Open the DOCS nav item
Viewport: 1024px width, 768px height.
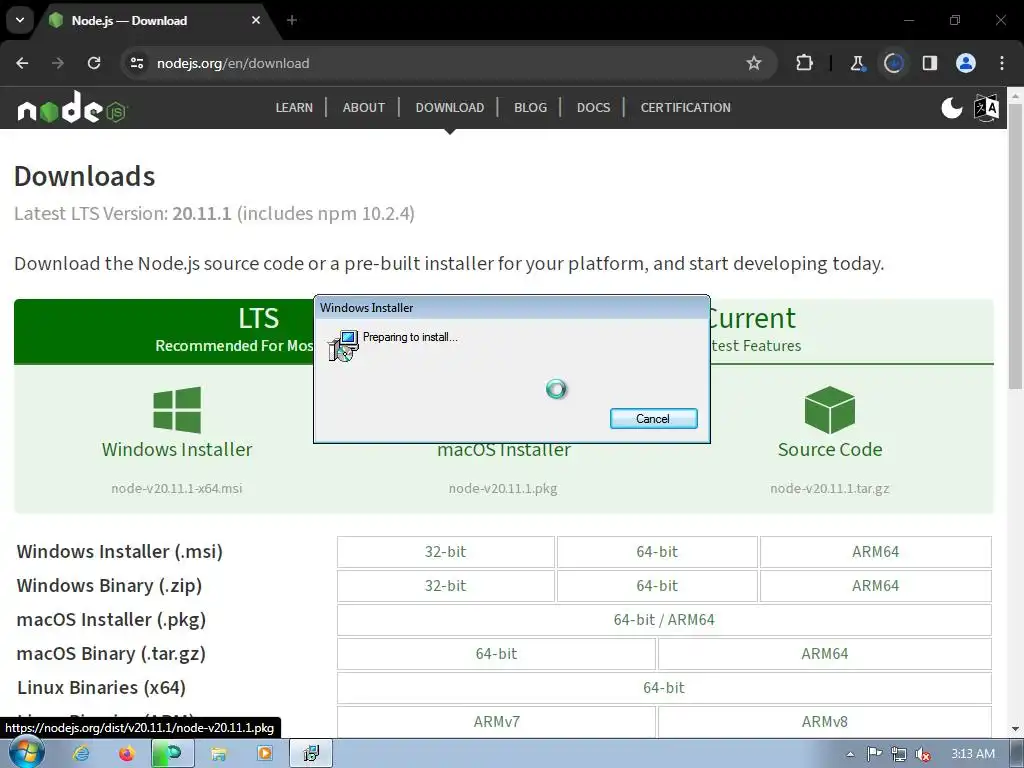594,108
